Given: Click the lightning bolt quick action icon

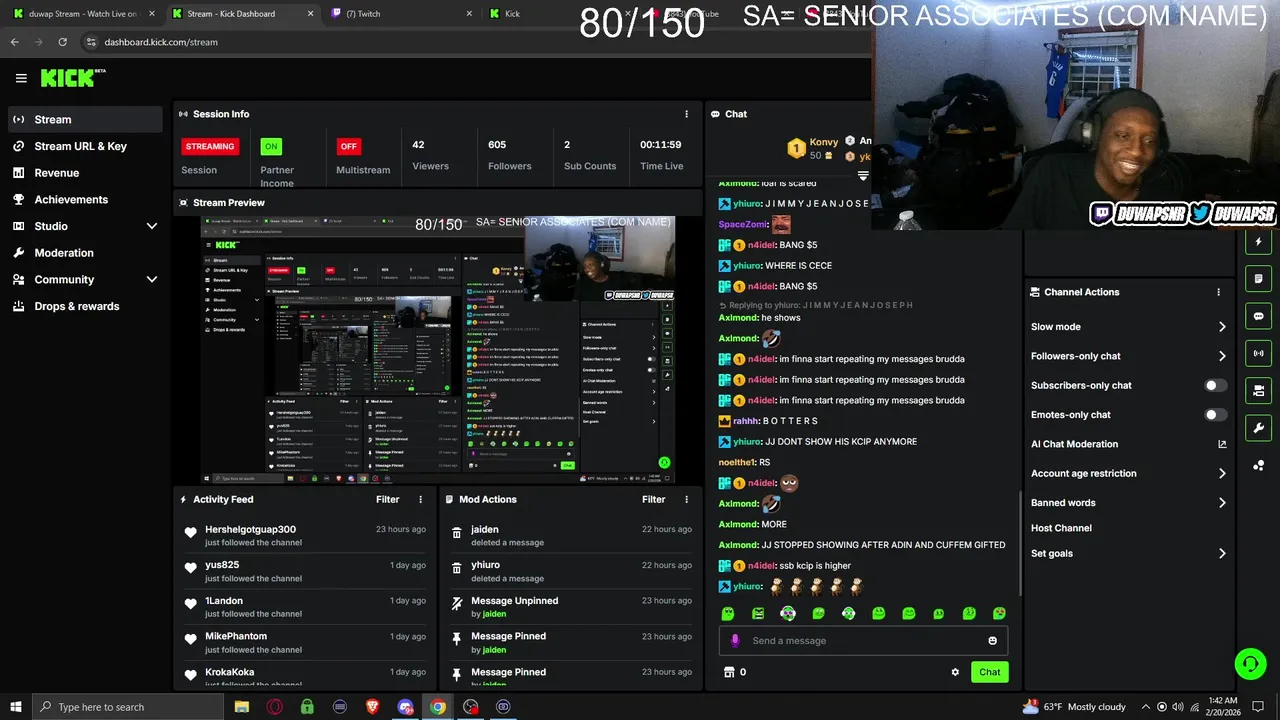Looking at the screenshot, I should point(1258,242).
